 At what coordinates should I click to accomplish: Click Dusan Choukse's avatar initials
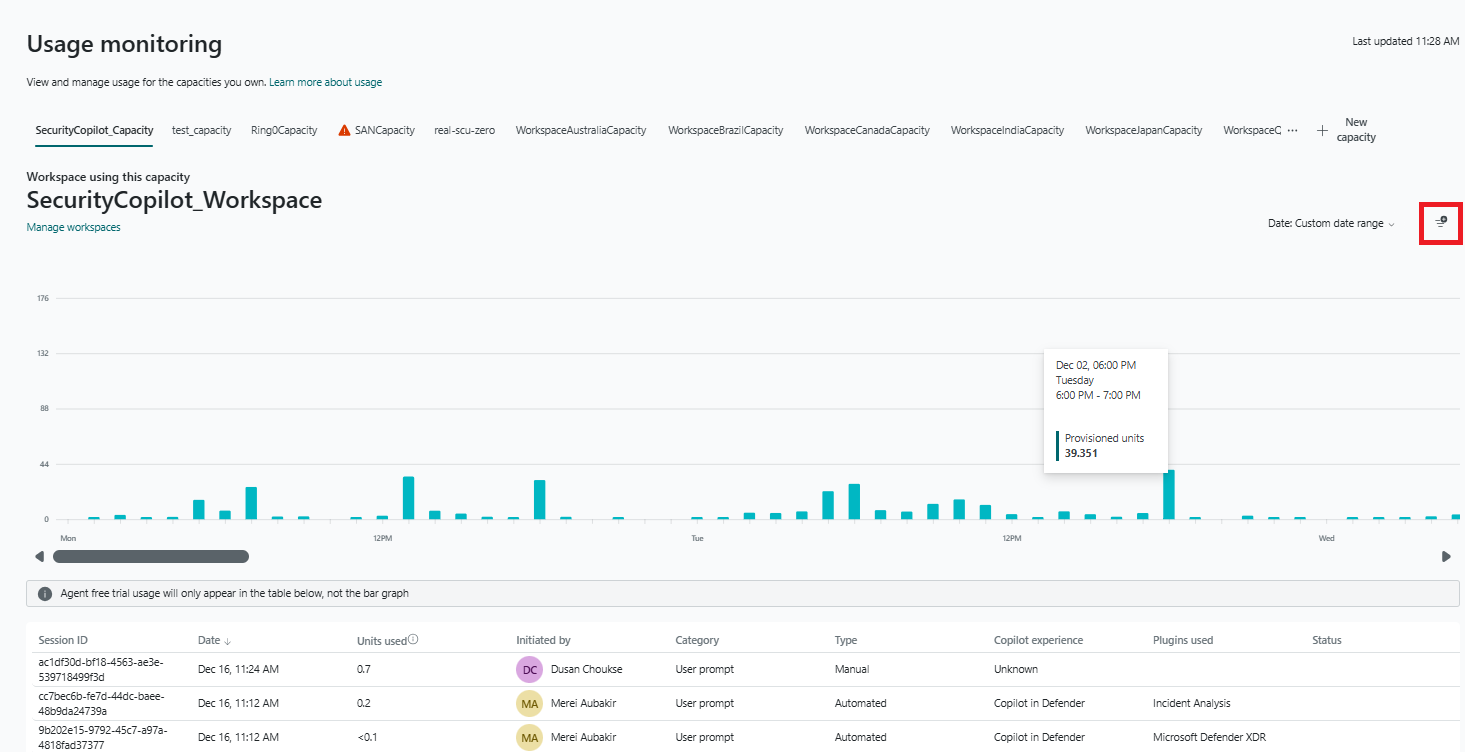[x=529, y=669]
